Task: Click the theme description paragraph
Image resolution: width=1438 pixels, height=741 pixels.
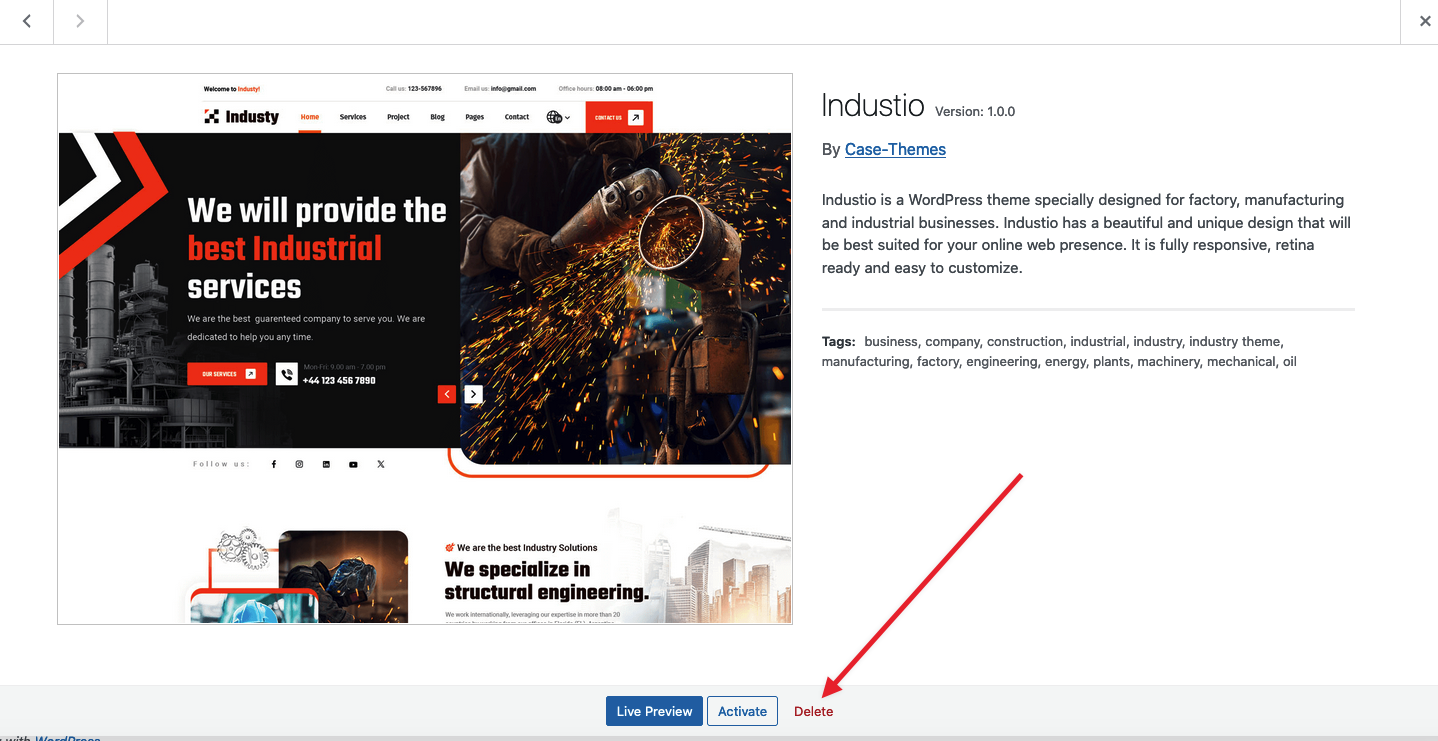Action: click(1087, 234)
